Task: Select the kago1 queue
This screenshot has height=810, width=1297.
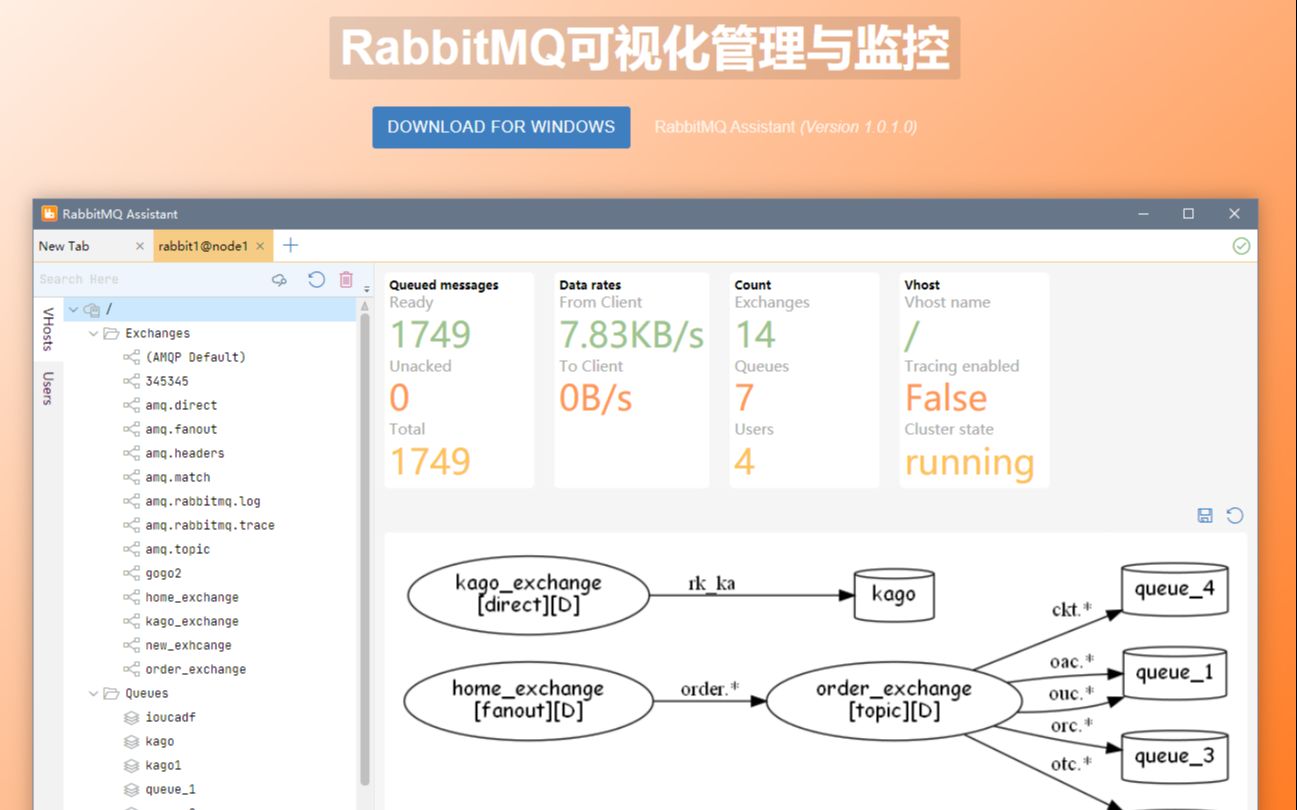Action: (163, 765)
